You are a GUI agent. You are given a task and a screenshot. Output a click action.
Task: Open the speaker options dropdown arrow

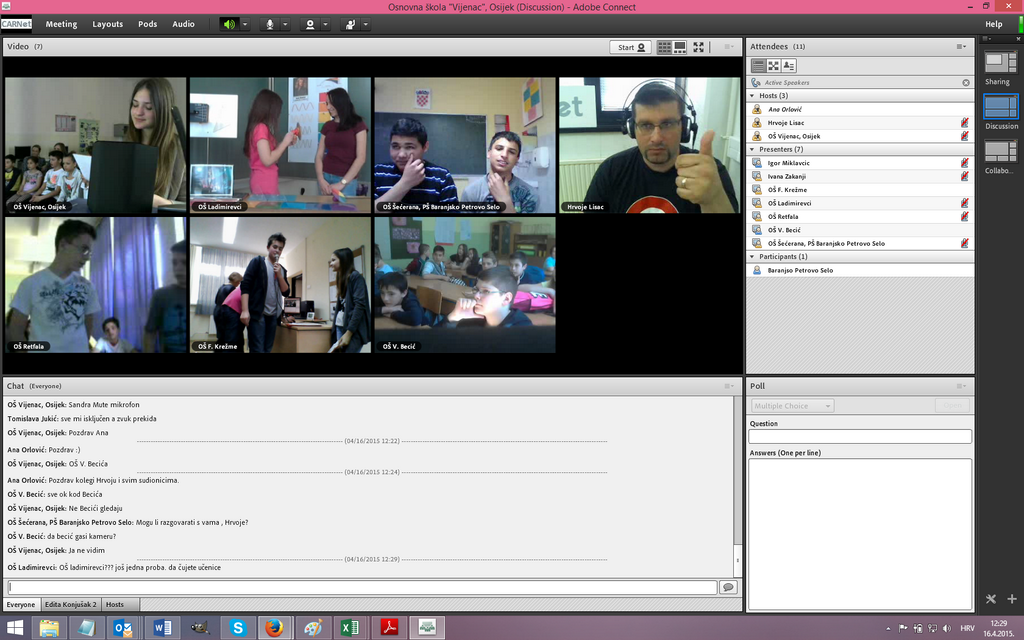coord(246,24)
